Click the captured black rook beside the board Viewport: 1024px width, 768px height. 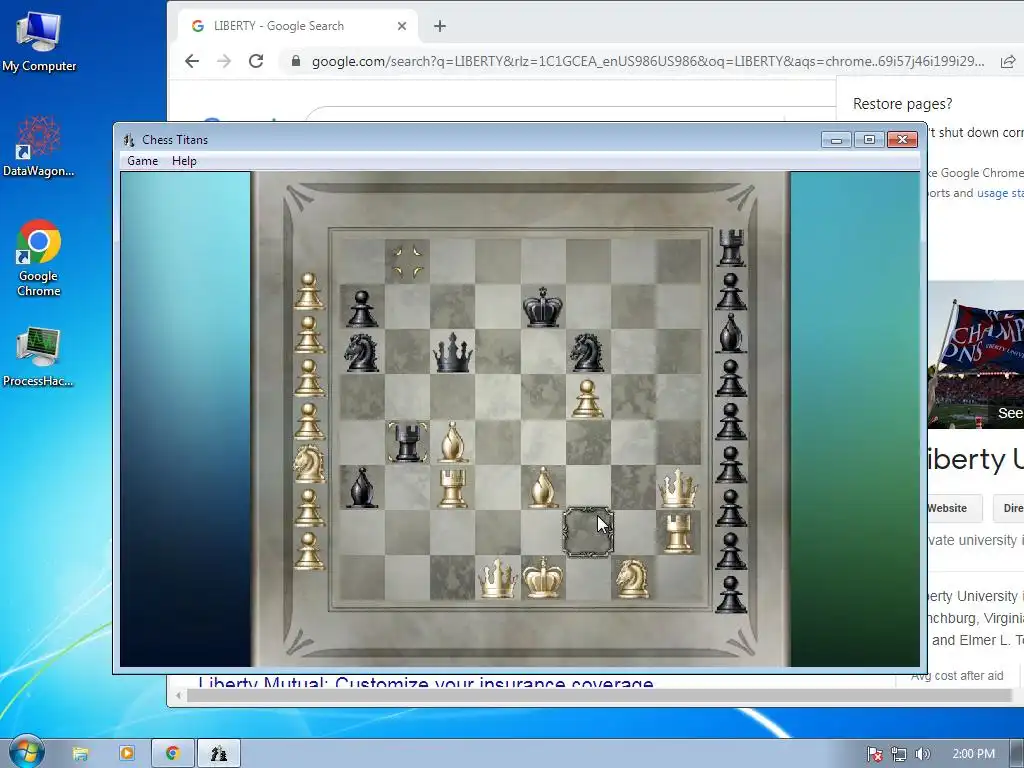click(731, 248)
